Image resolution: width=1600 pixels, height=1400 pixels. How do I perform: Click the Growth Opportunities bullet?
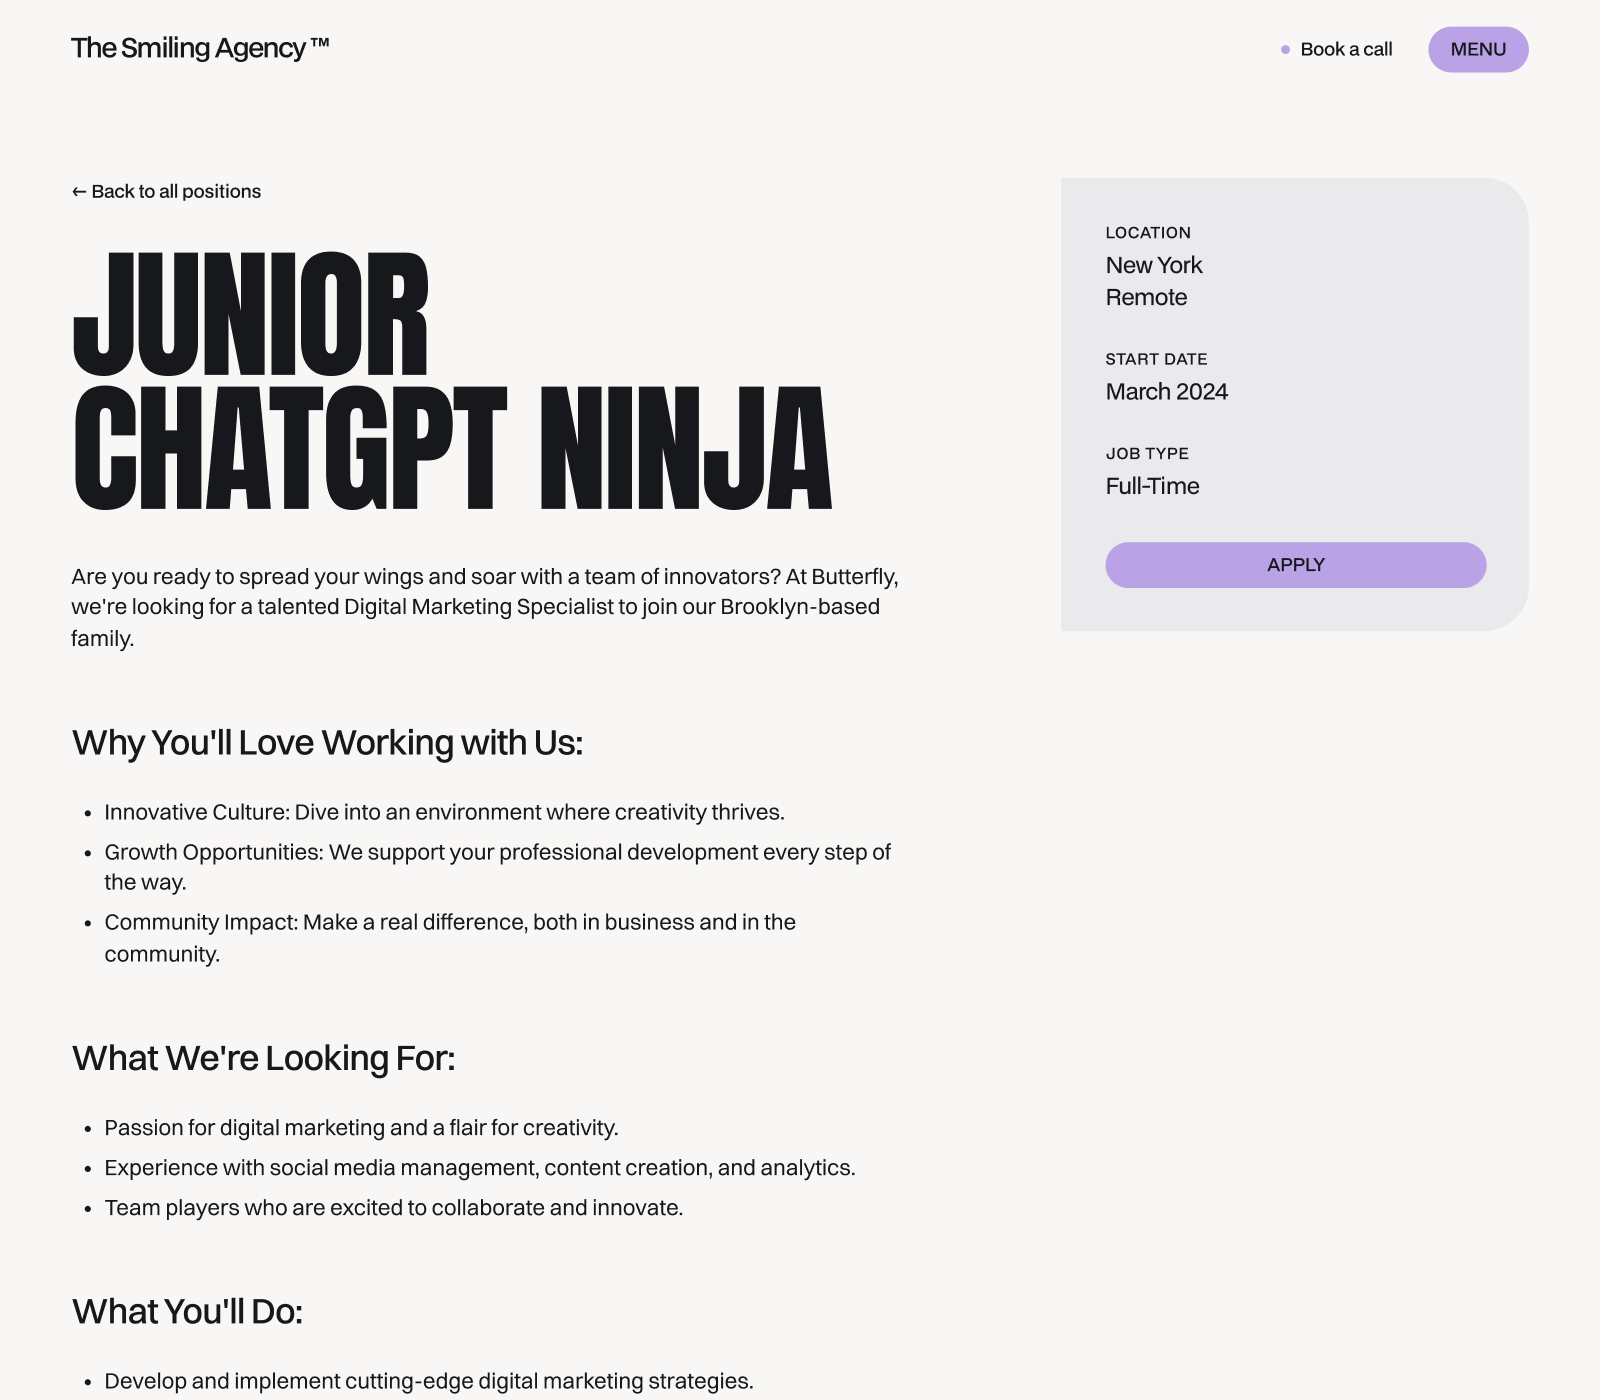(x=497, y=867)
